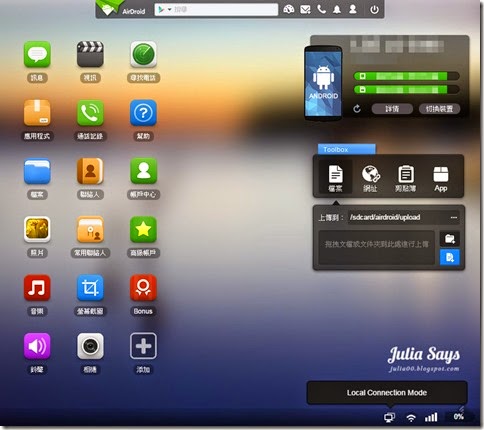Click the power sign-out icon
Viewport: 484px width, 430px height.
point(374,10)
